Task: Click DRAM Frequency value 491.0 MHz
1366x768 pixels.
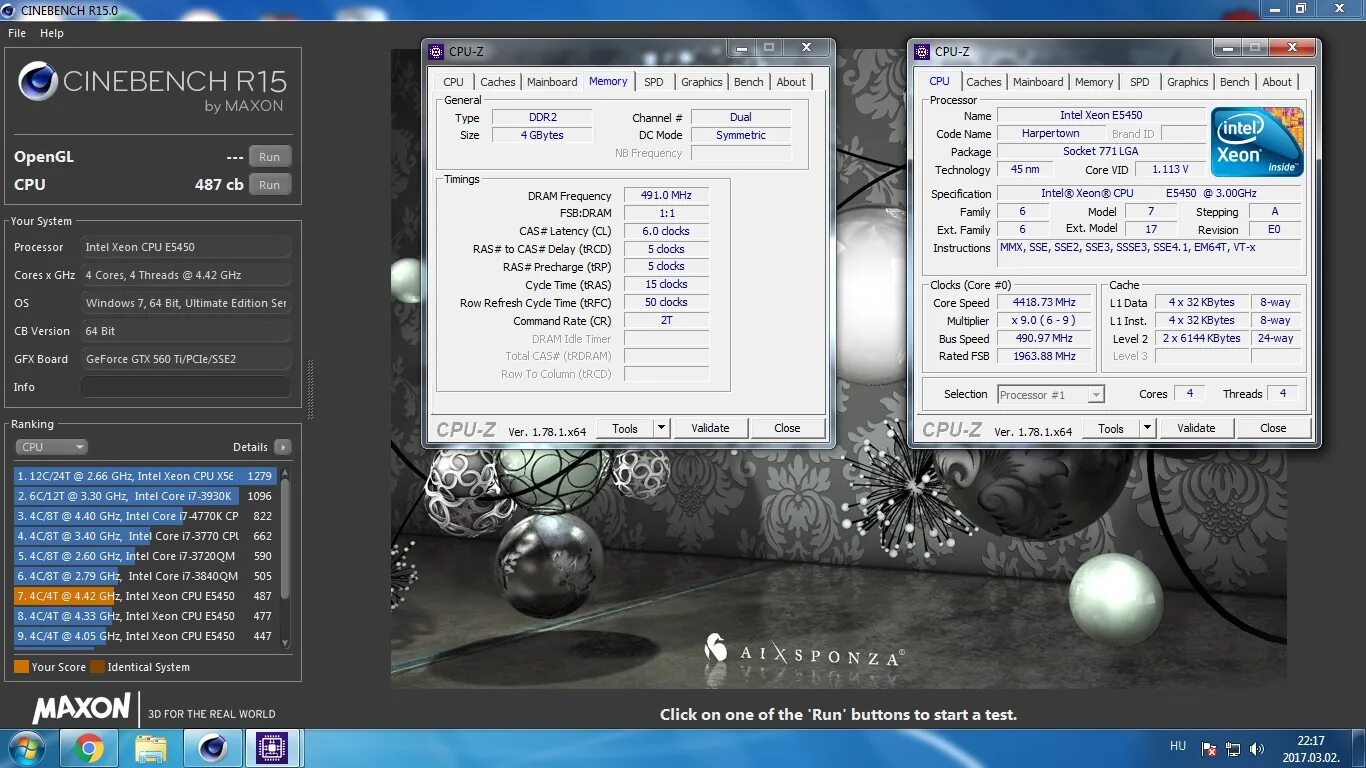Action: coord(666,195)
